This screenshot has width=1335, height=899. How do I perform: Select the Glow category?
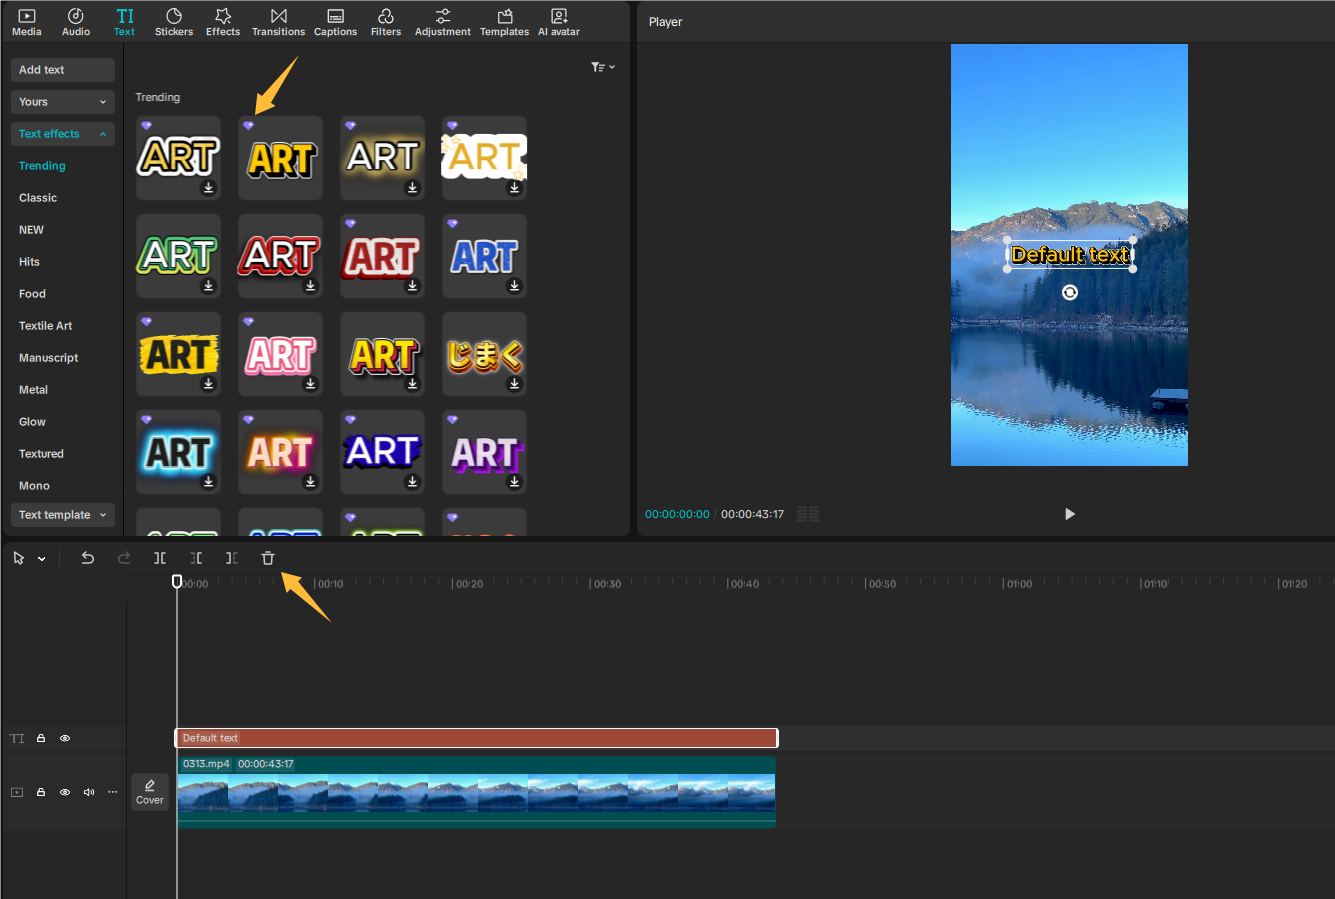(x=31, y=421)
